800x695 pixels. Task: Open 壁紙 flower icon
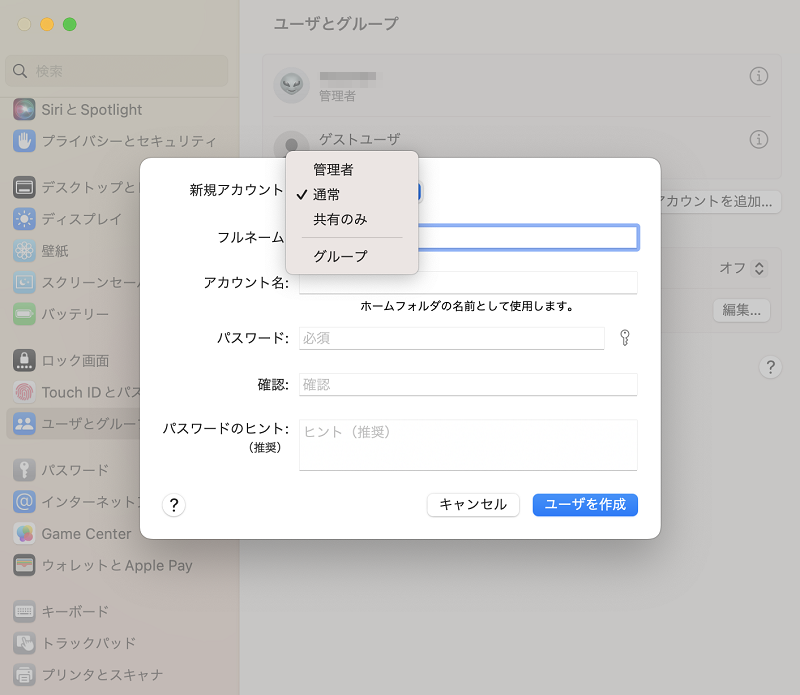(24, 251)
